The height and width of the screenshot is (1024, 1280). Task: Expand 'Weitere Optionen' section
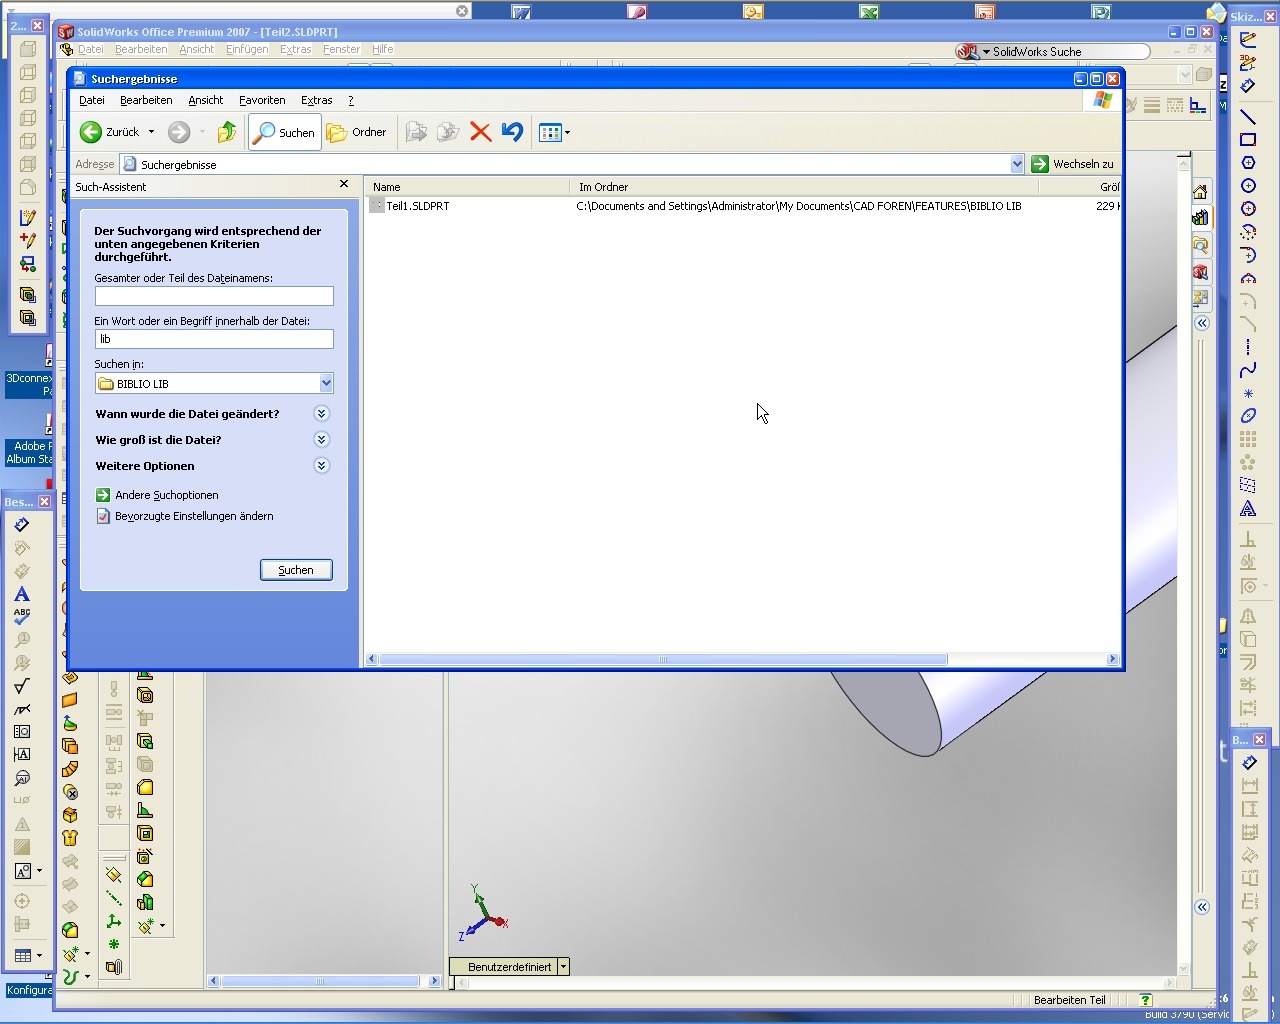click(321, 466)
